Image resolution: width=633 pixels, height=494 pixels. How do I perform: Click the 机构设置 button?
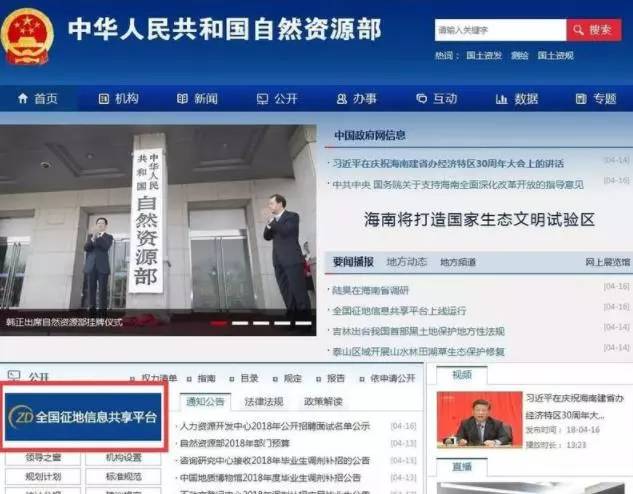tap(124, 458)
